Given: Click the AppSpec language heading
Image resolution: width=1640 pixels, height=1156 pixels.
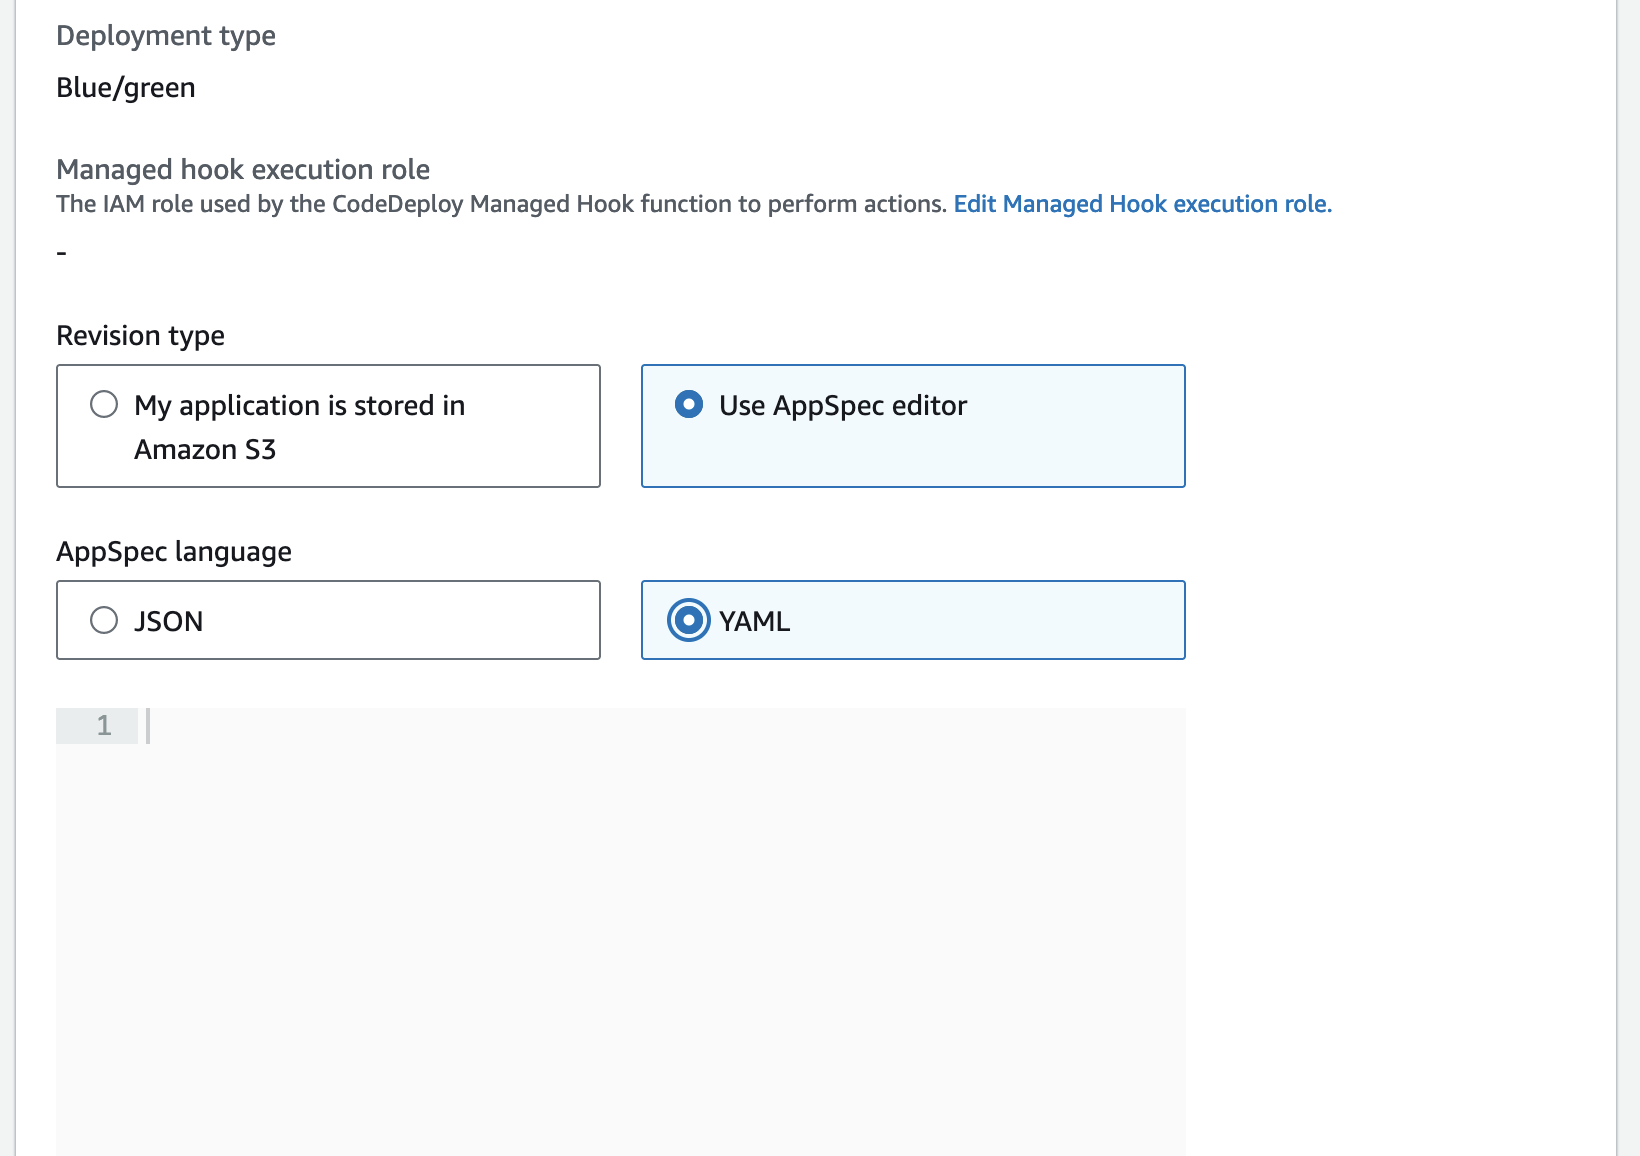Looking at the screenshot, I should click(x=174, y=552).
